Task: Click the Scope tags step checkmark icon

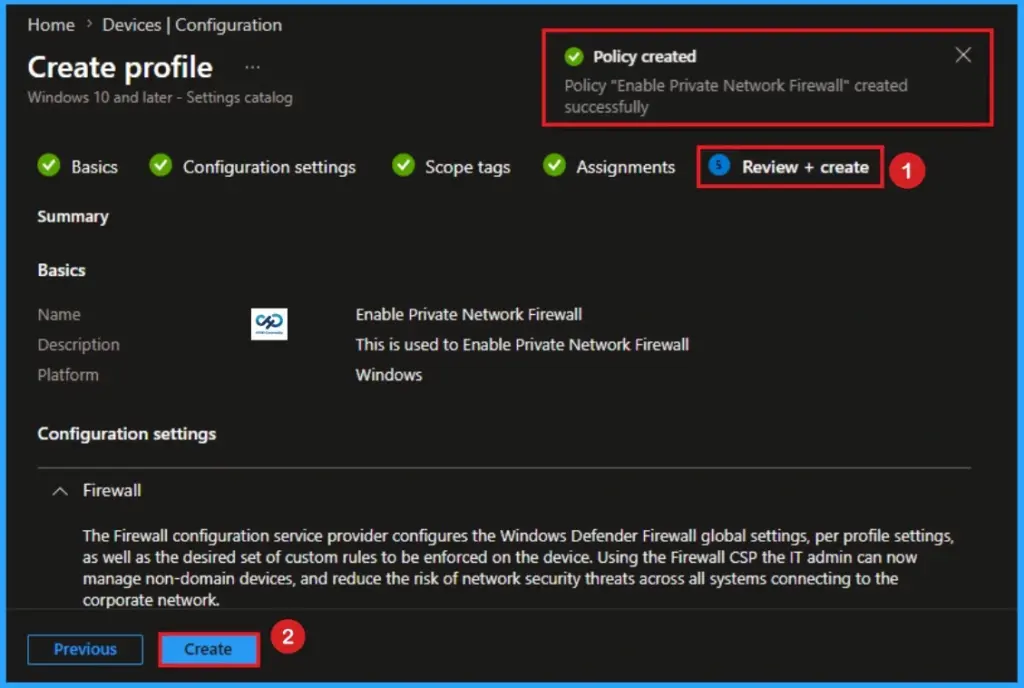Action: 403,166
